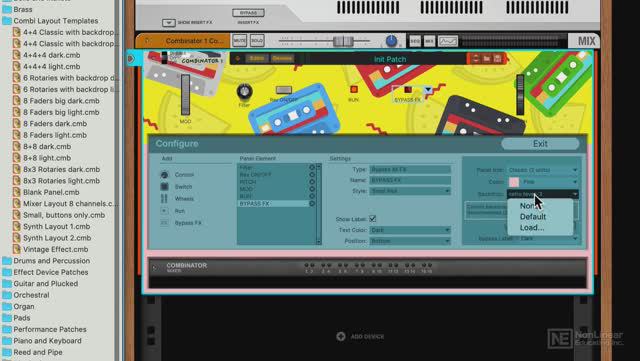Click the Exit button in Configure
Screen dimensions: 640x361
click(540, 144)
